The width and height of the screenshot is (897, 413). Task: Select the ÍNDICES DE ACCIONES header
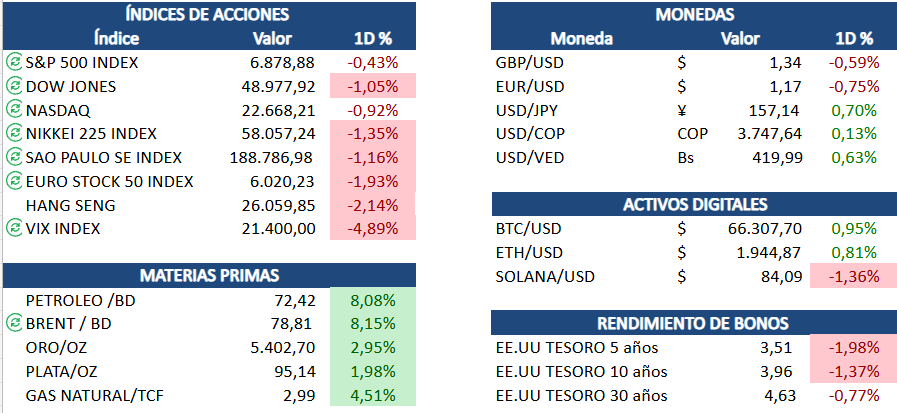point(208,14)
